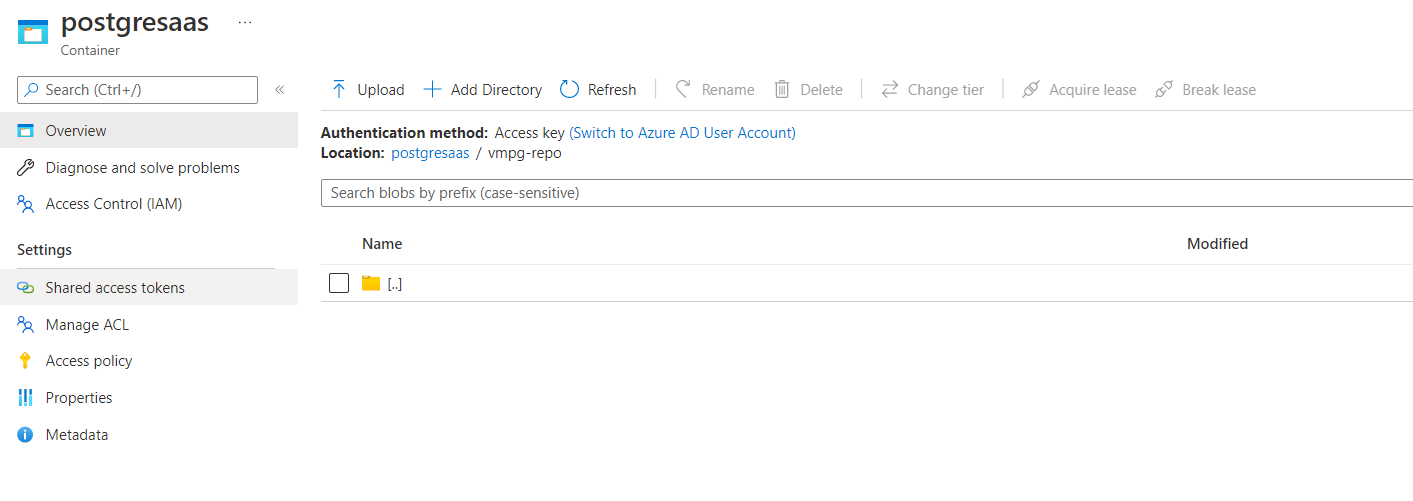Focus the Search blobs by prefix field
This screenshot has height=501, width=1413.
867,193
